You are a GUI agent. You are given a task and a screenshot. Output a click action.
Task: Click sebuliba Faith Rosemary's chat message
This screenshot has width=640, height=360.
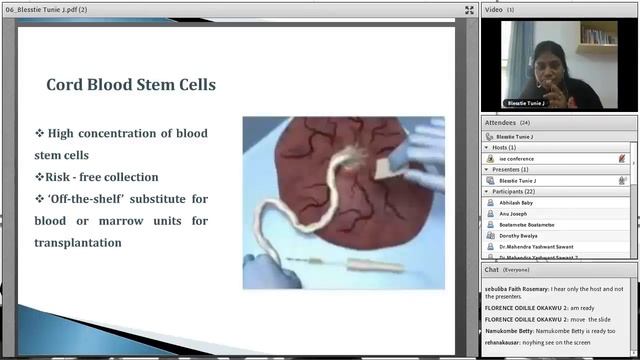[554, 293]
